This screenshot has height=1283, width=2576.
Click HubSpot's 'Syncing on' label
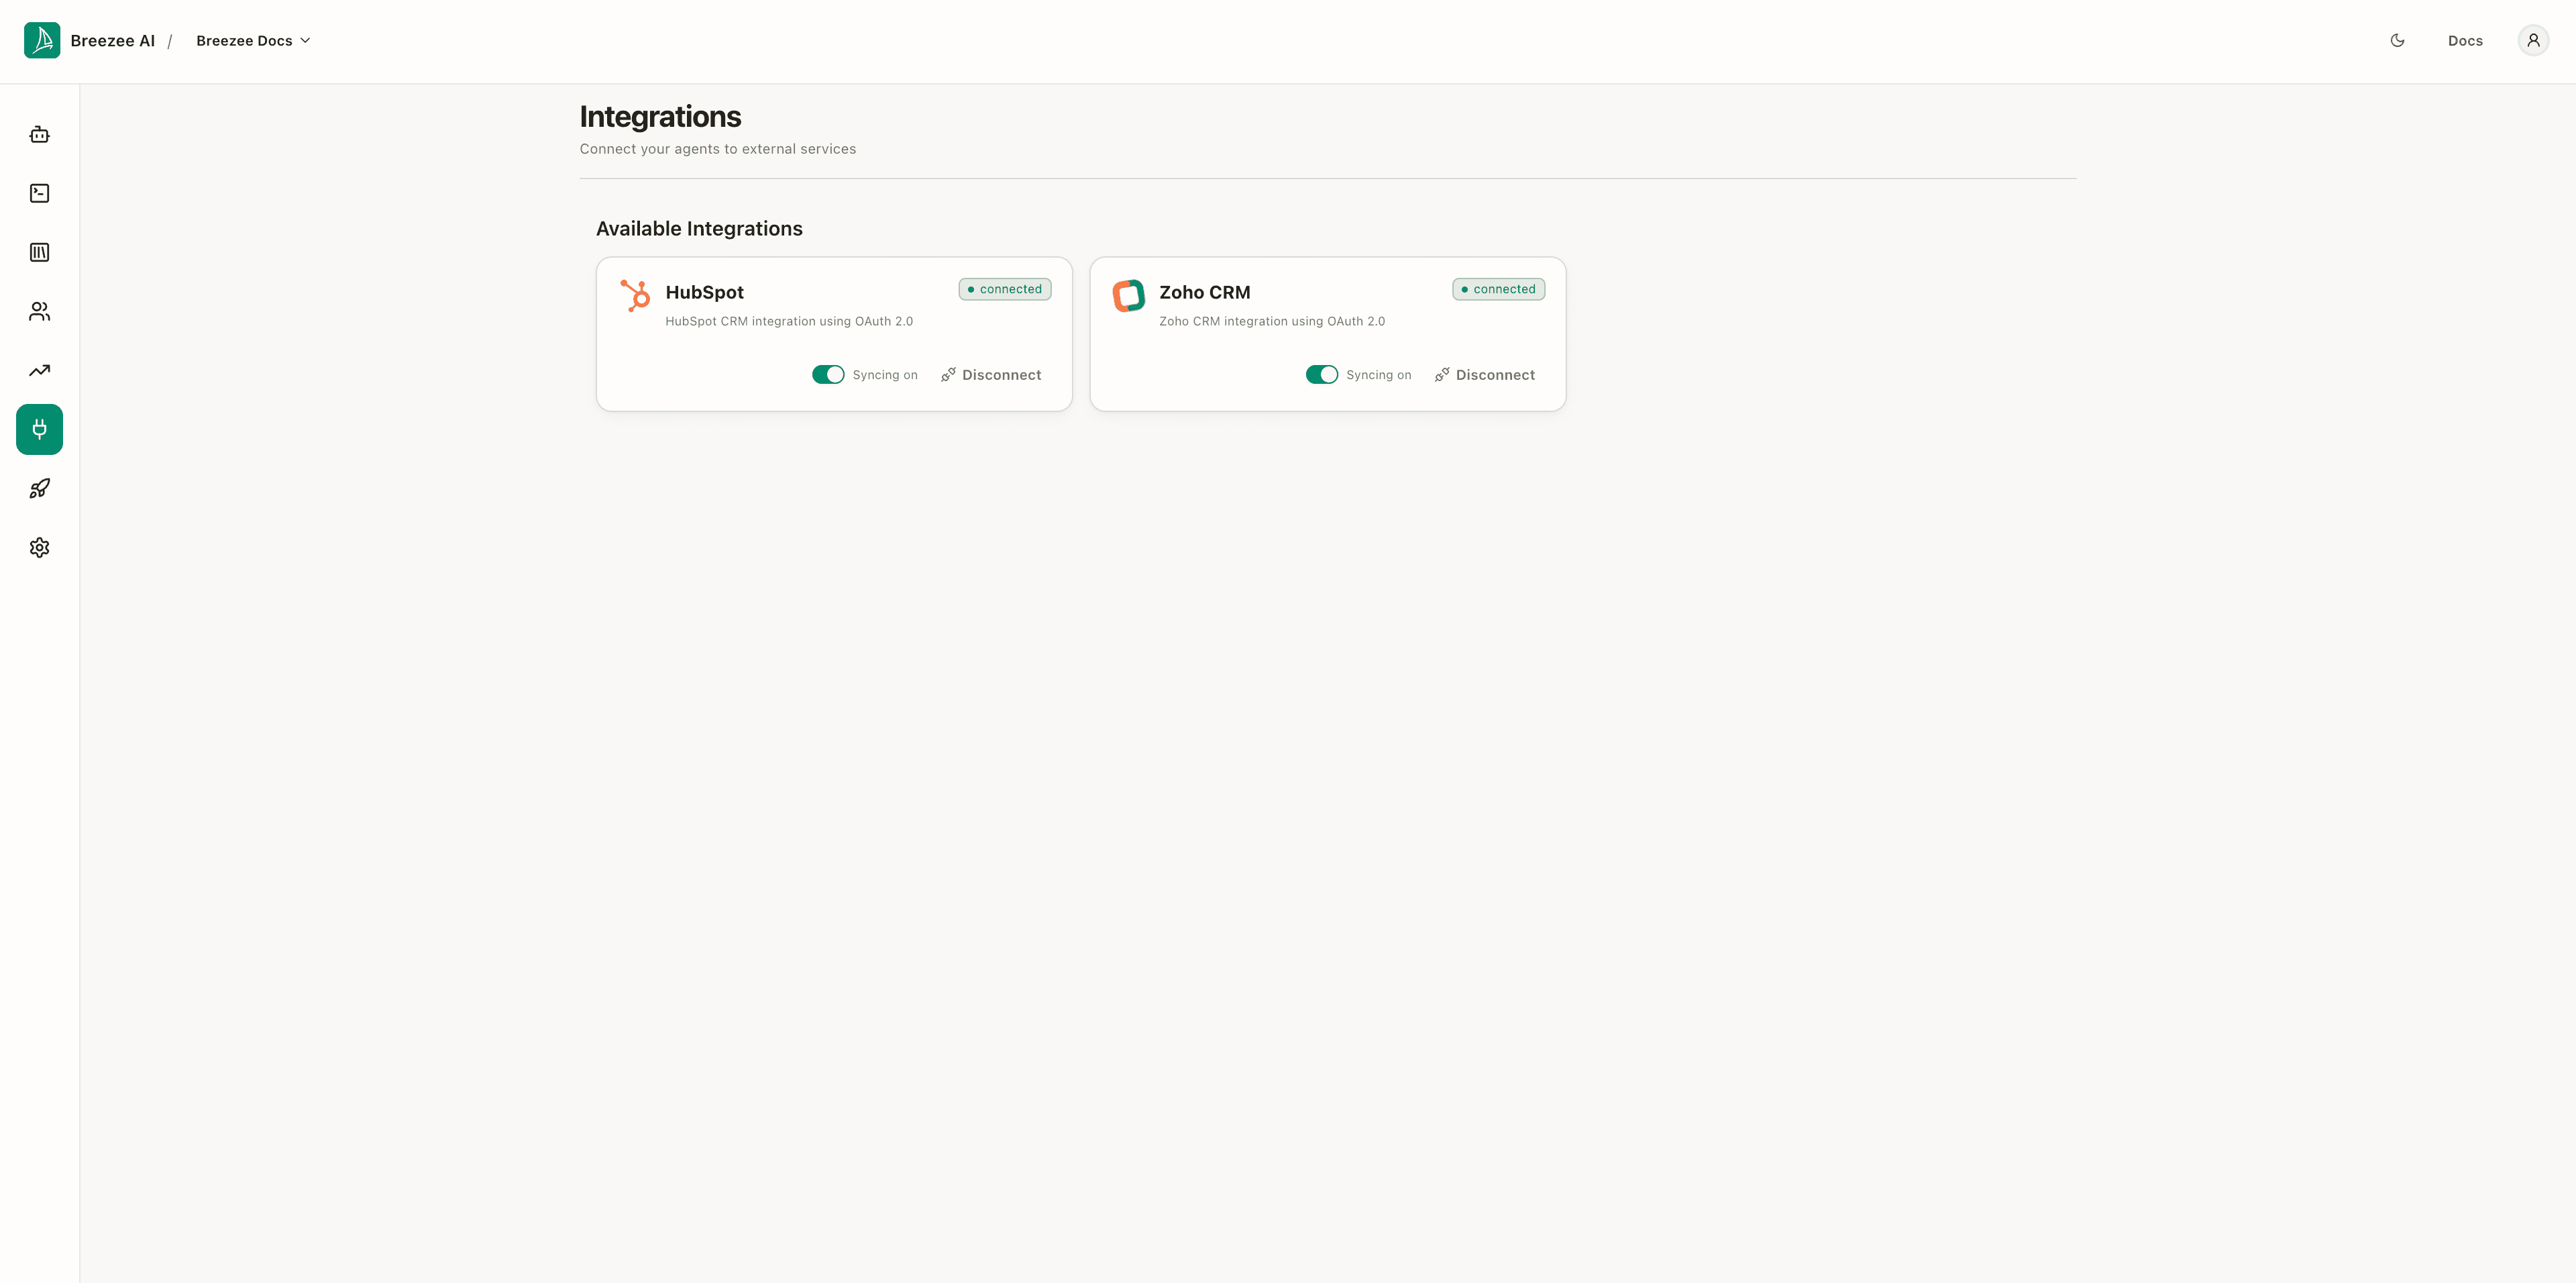click(x=885, y=375)
